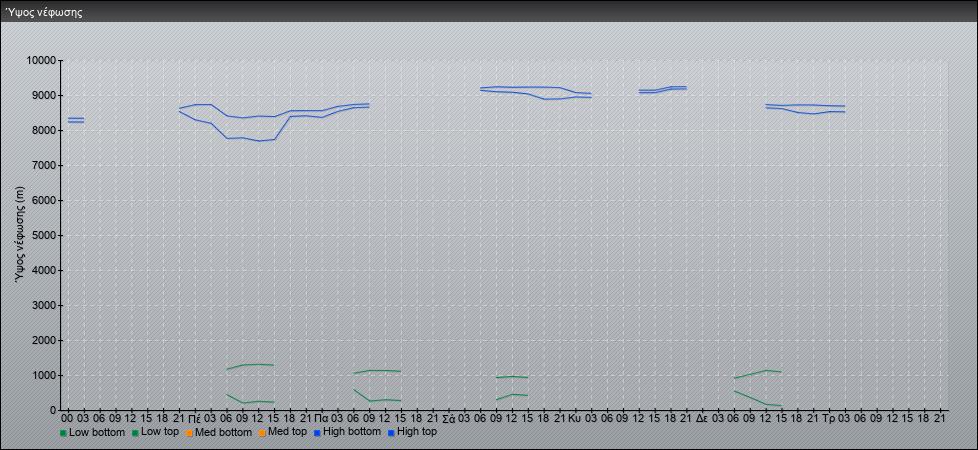Click the vertical 'Ύψος νέφωσης (m)' axis title
The width and height of the screenshot is (978, 450).
20,235
